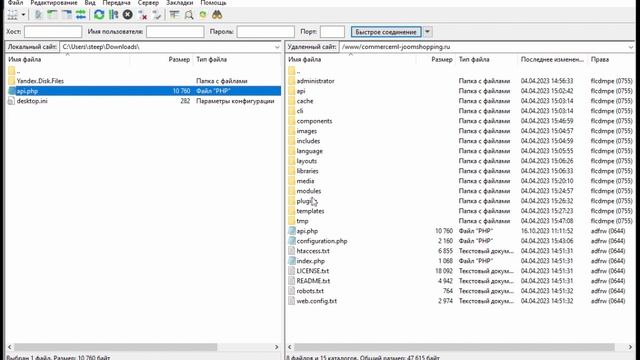Select remote file web.config.txt
The height and width of the screenshot is (360, 640).
(317, 301)
